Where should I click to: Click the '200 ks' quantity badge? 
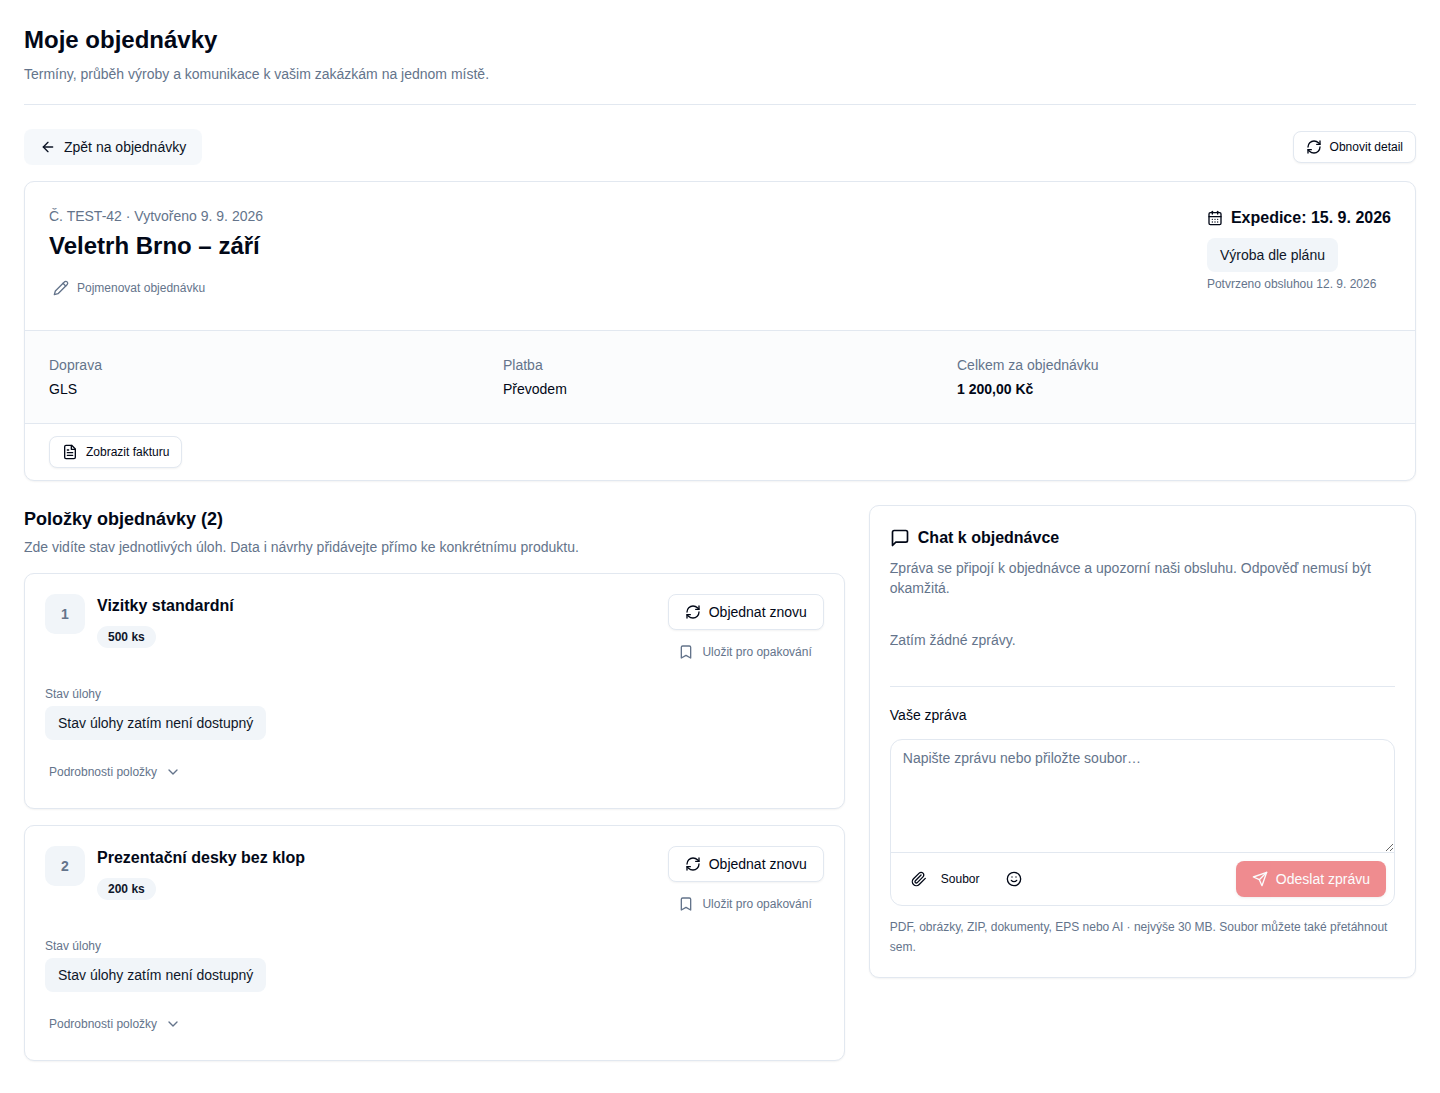tap(126, 889)
